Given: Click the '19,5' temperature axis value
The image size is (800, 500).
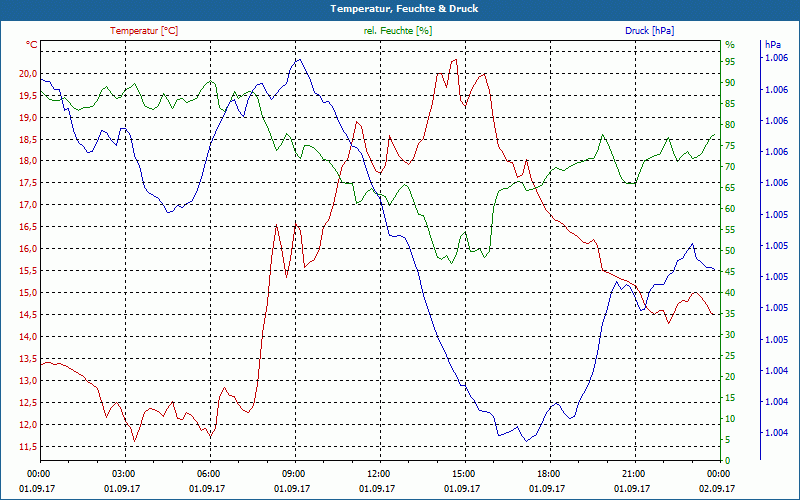Looking at the screenshot, I should [28, 95].
